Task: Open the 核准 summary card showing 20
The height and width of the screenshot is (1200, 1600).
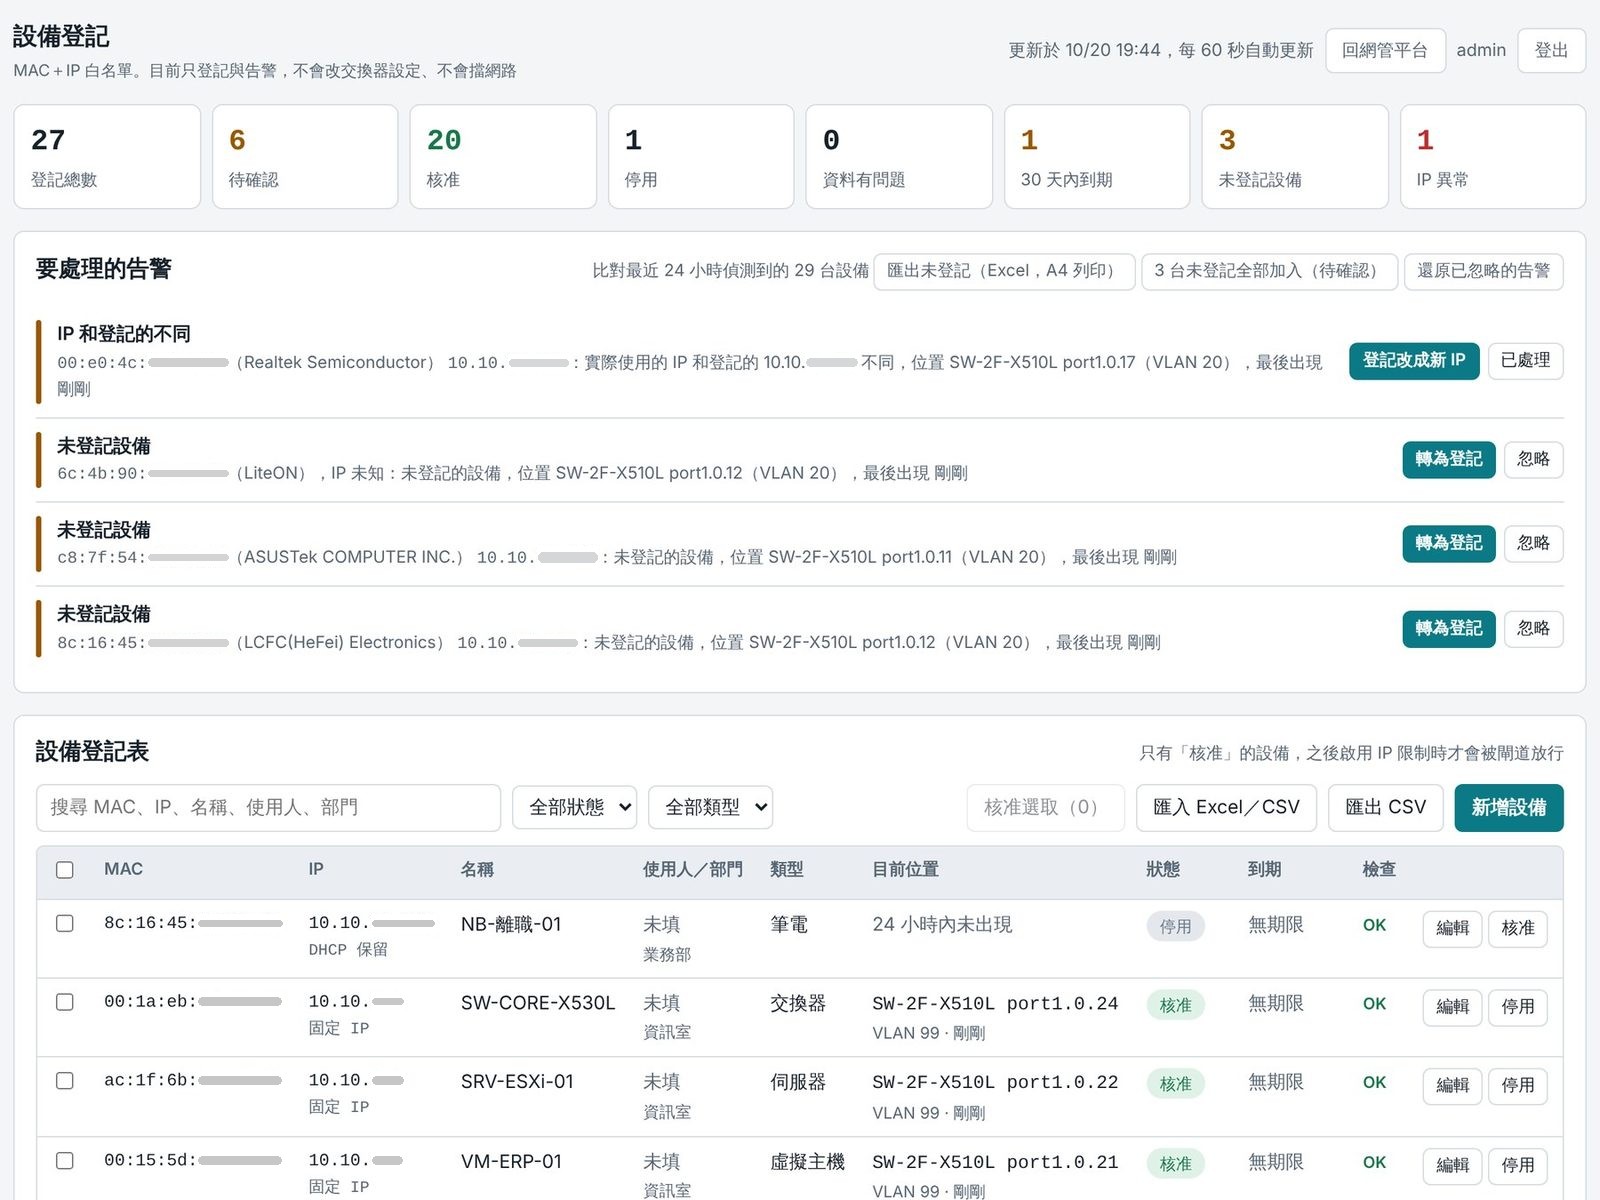Action: (x=503, y=157)
